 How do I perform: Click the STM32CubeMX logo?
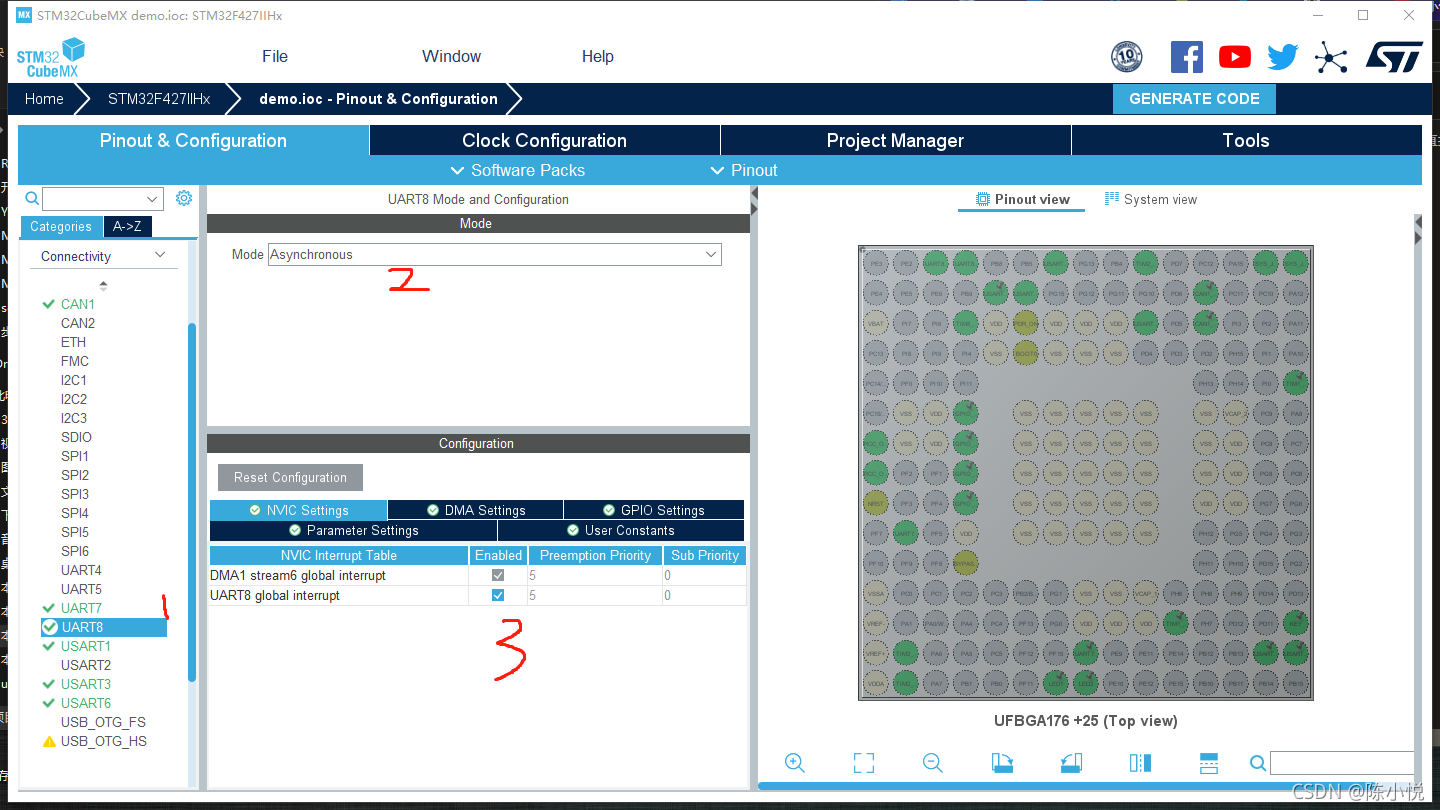pyautogui.click(x=50, y=57)
